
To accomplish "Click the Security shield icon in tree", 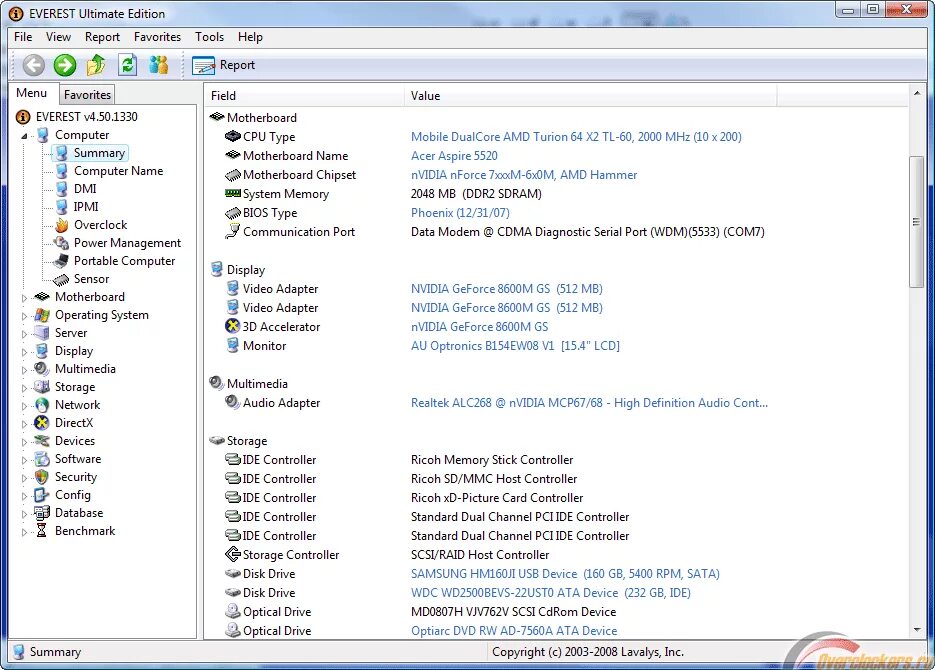I will click(42, 477).
